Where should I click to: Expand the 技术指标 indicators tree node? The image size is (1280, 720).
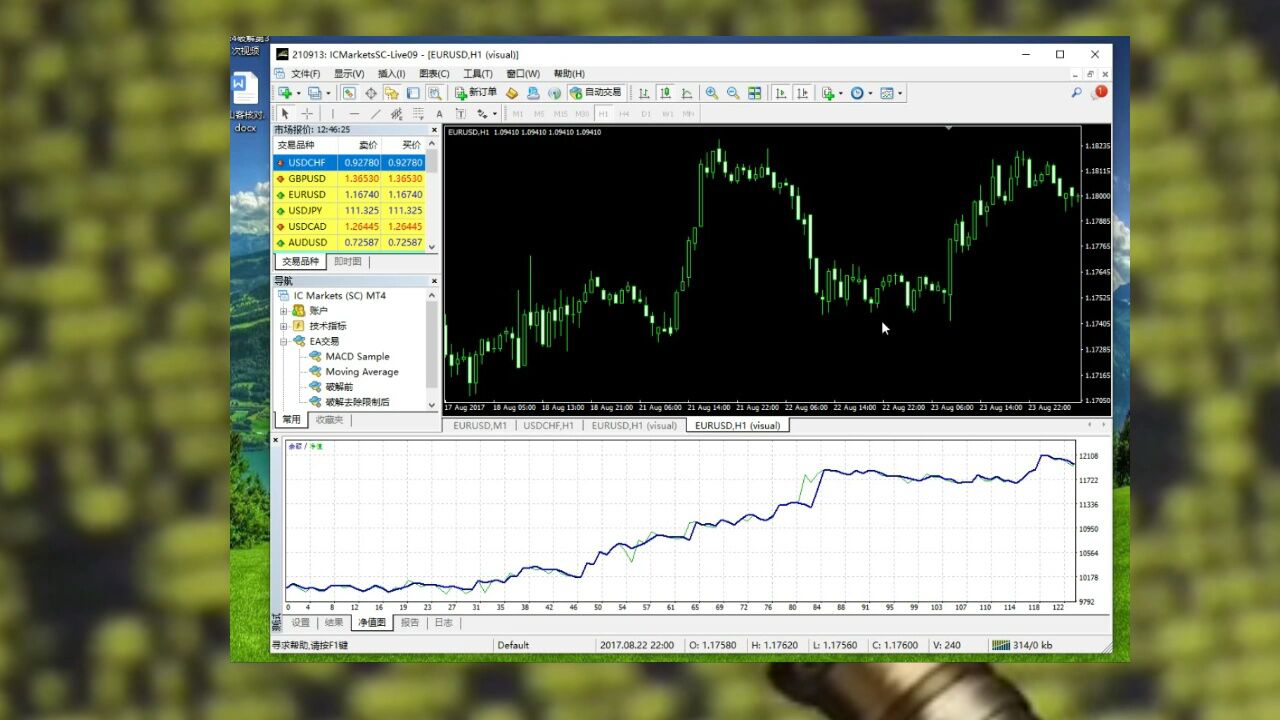[284, 326]
